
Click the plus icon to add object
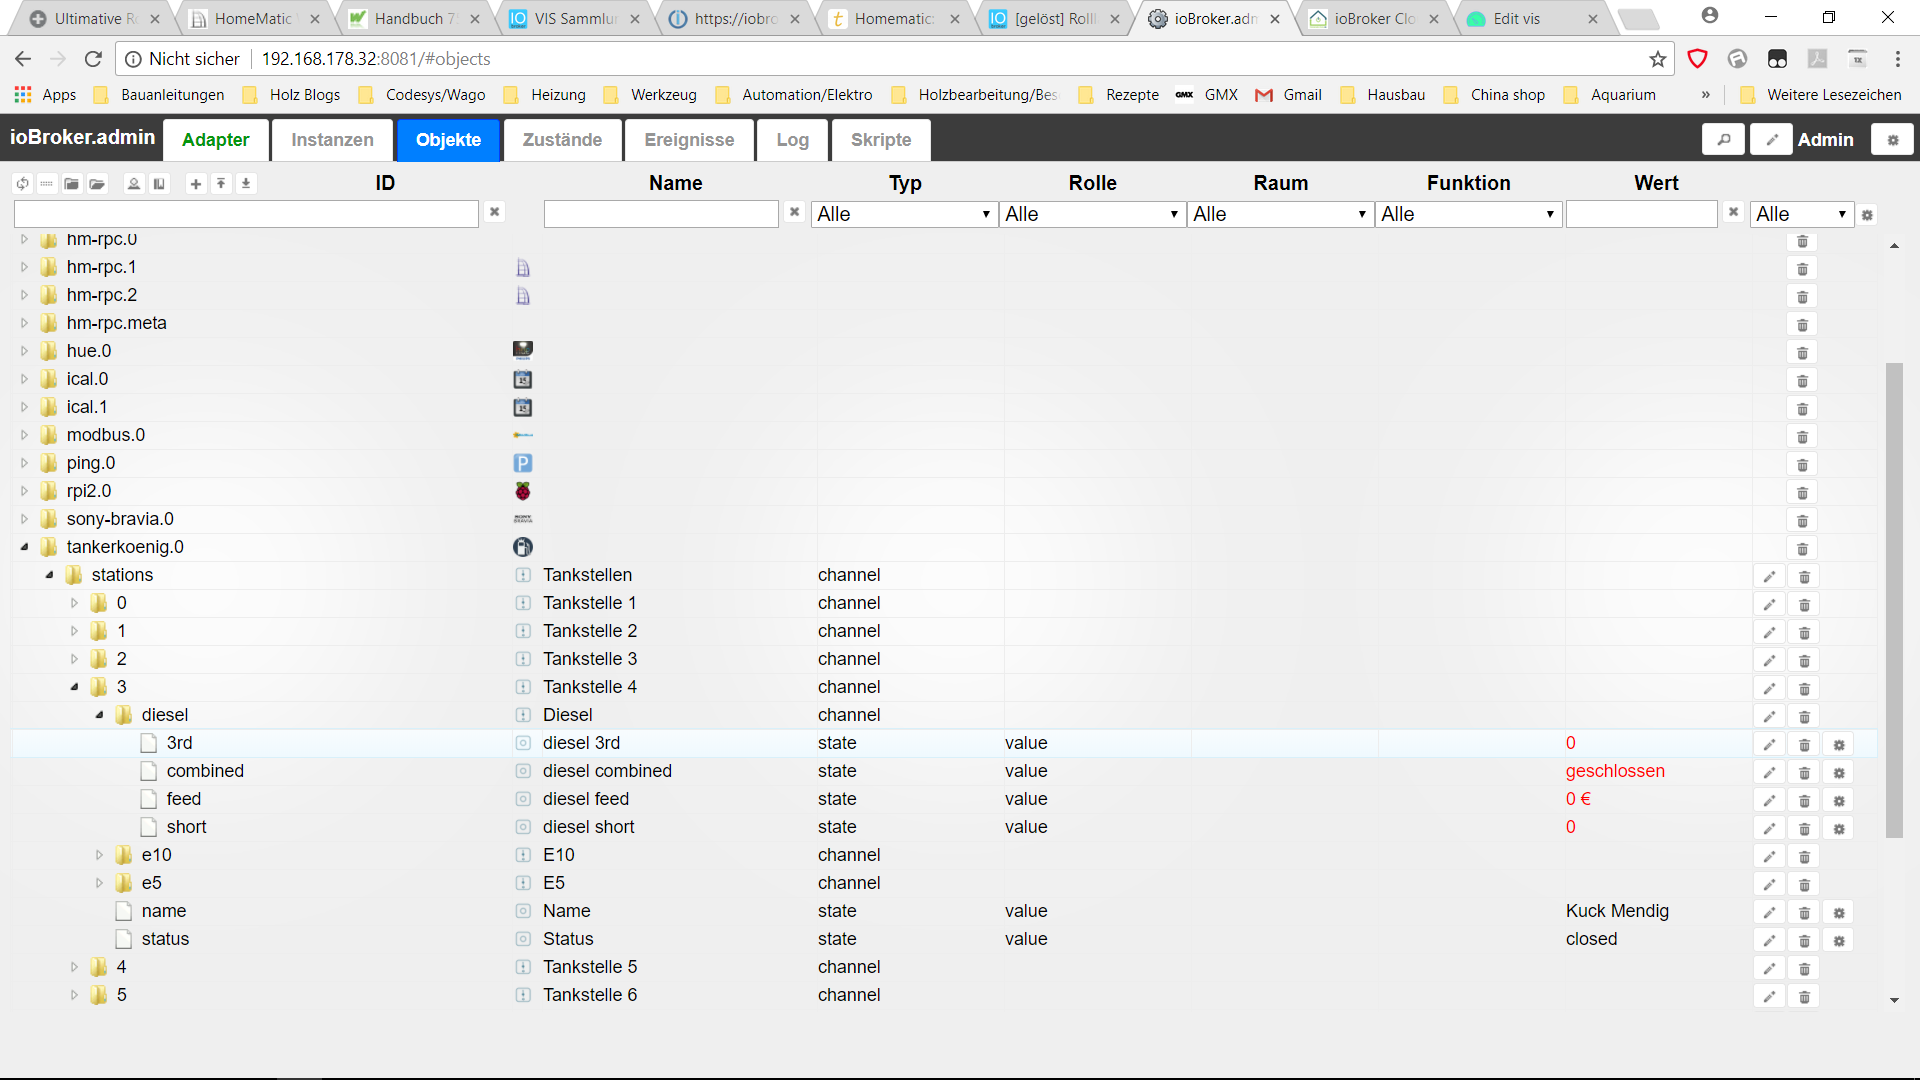[x=196, y=184]
